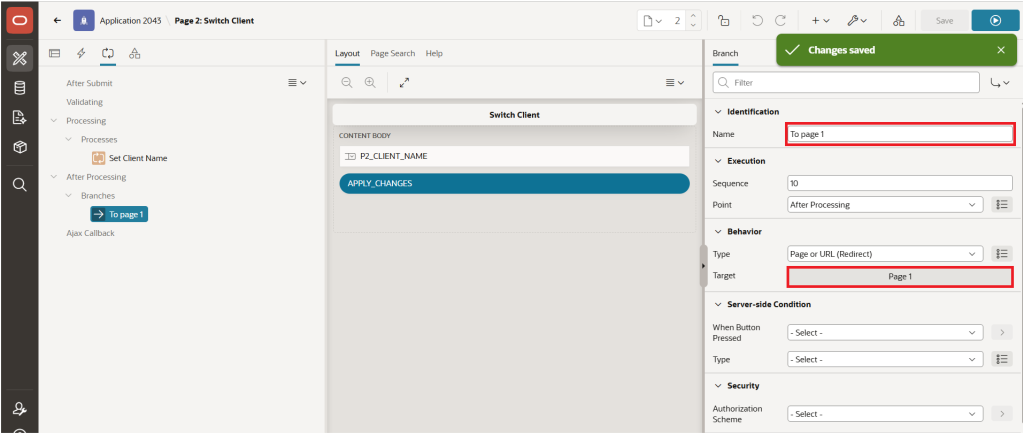Collapse the Identification section
Image resolution: width=1024 pixels, height=434 pixels.
coord(718,112)
